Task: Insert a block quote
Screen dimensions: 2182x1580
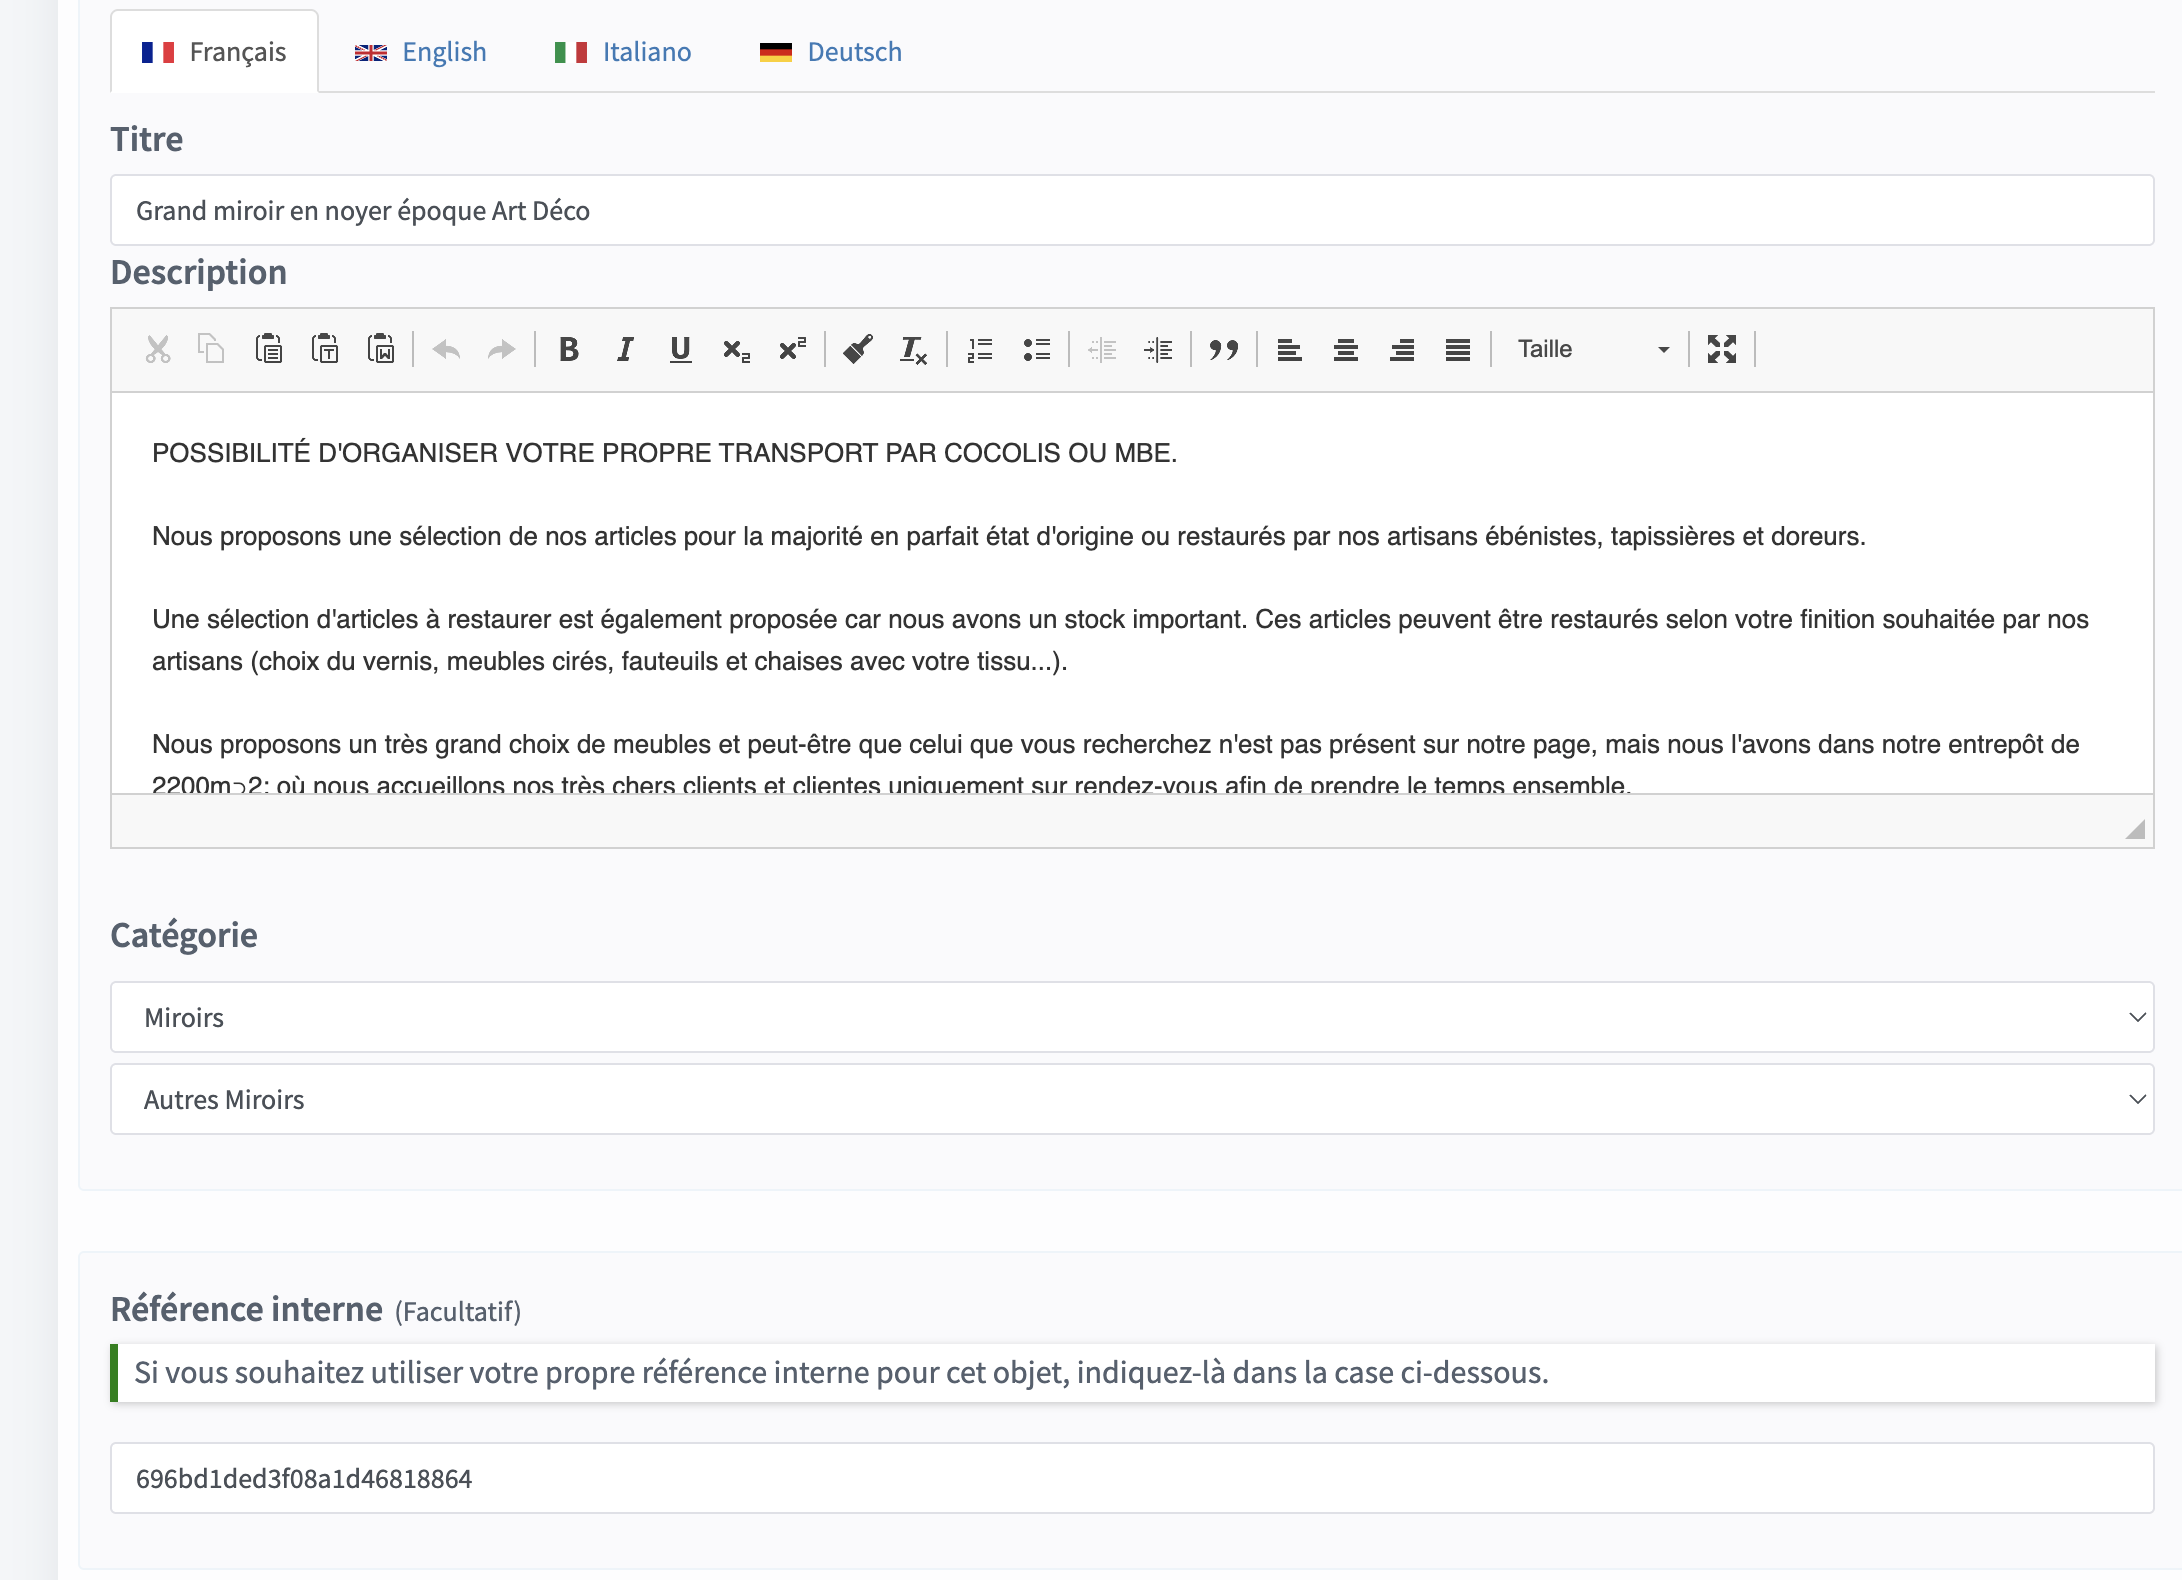Action: click(x=1223, y=349)
